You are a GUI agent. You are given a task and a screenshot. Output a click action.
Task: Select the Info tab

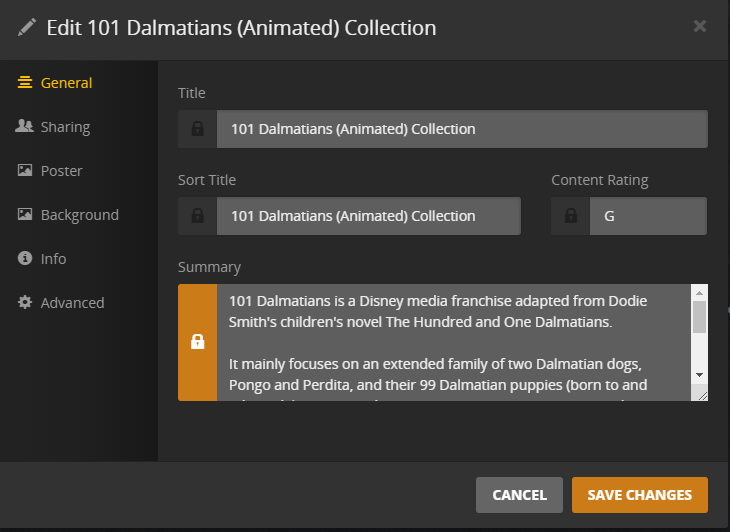coord(41,259)
